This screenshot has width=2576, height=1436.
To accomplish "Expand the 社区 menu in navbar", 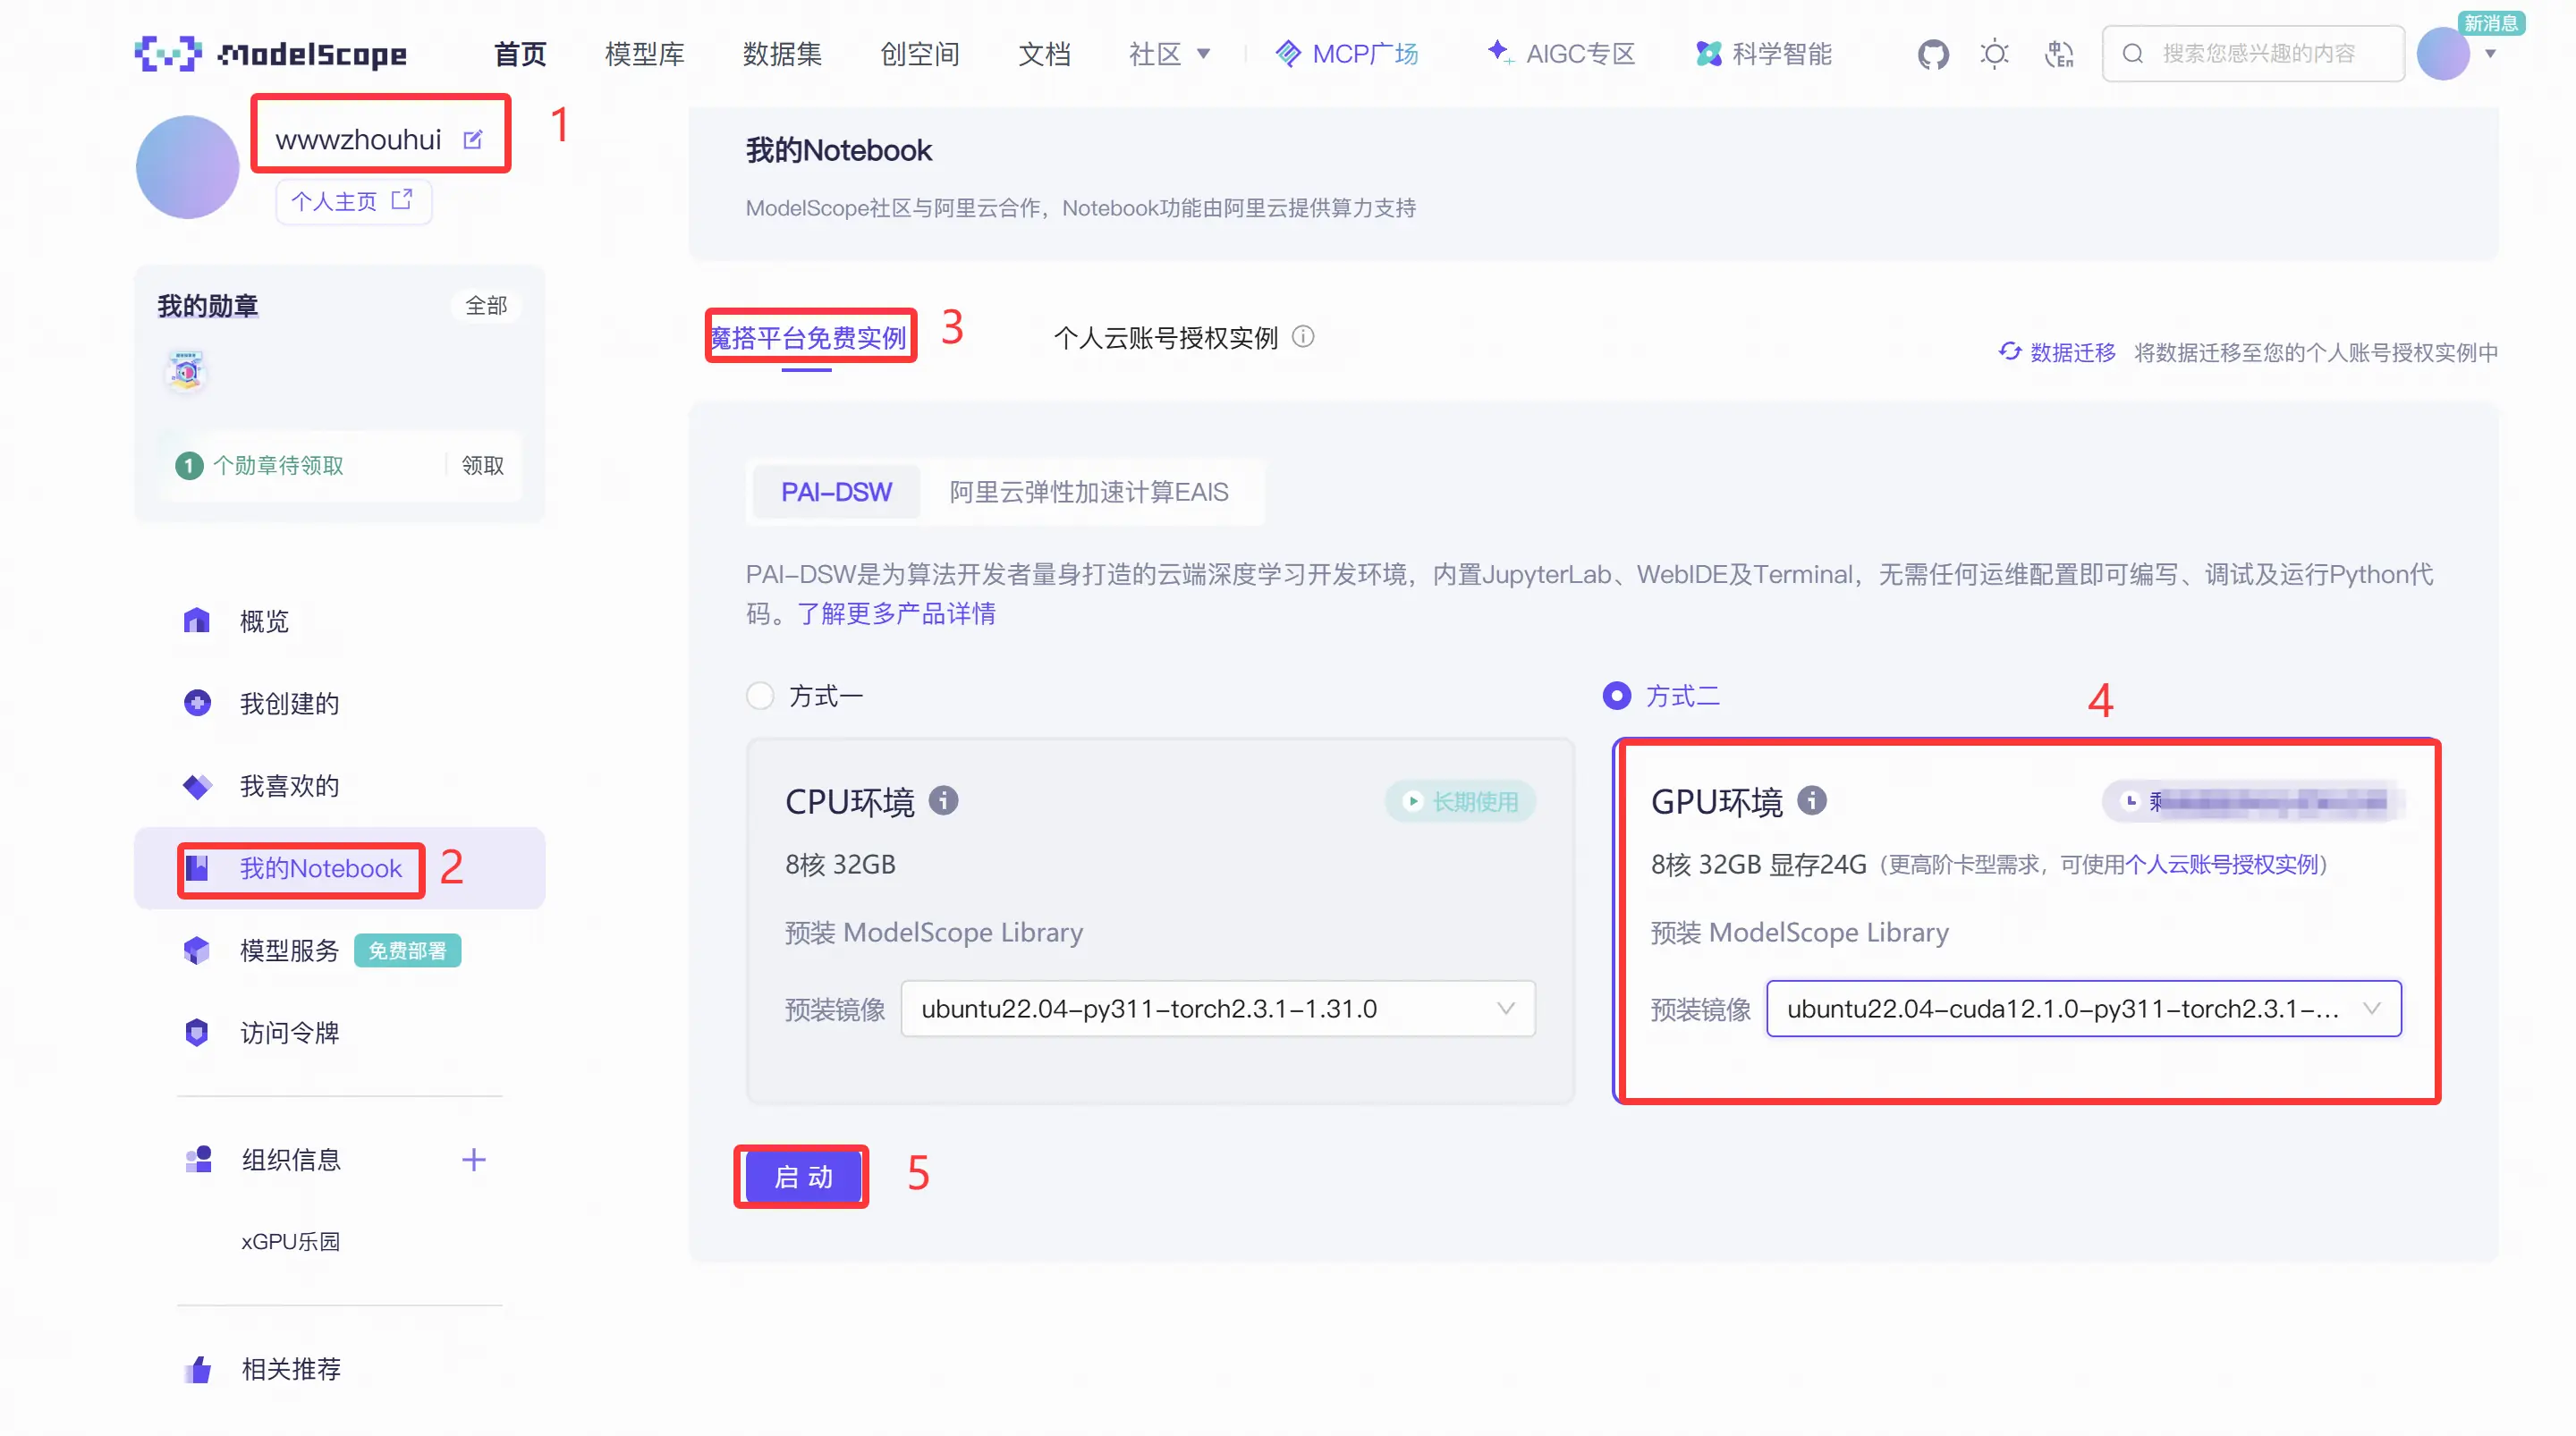I will pos(1168,54).
